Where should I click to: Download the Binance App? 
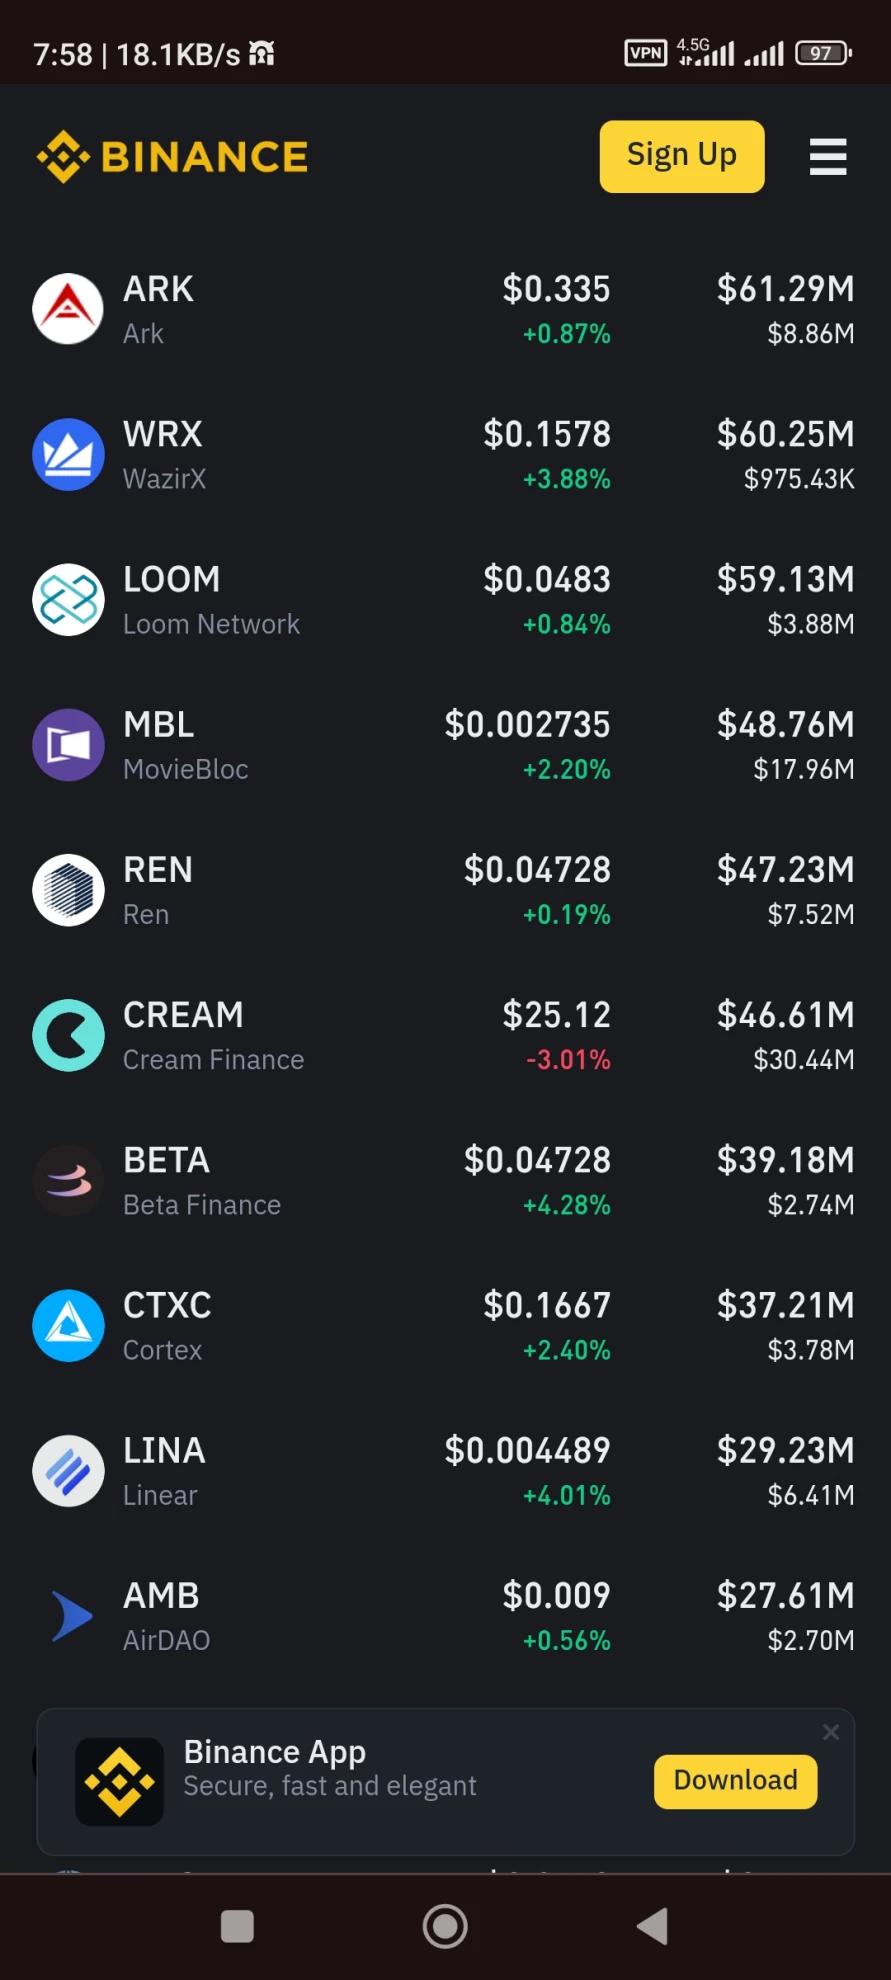[x=735, y=1780]
